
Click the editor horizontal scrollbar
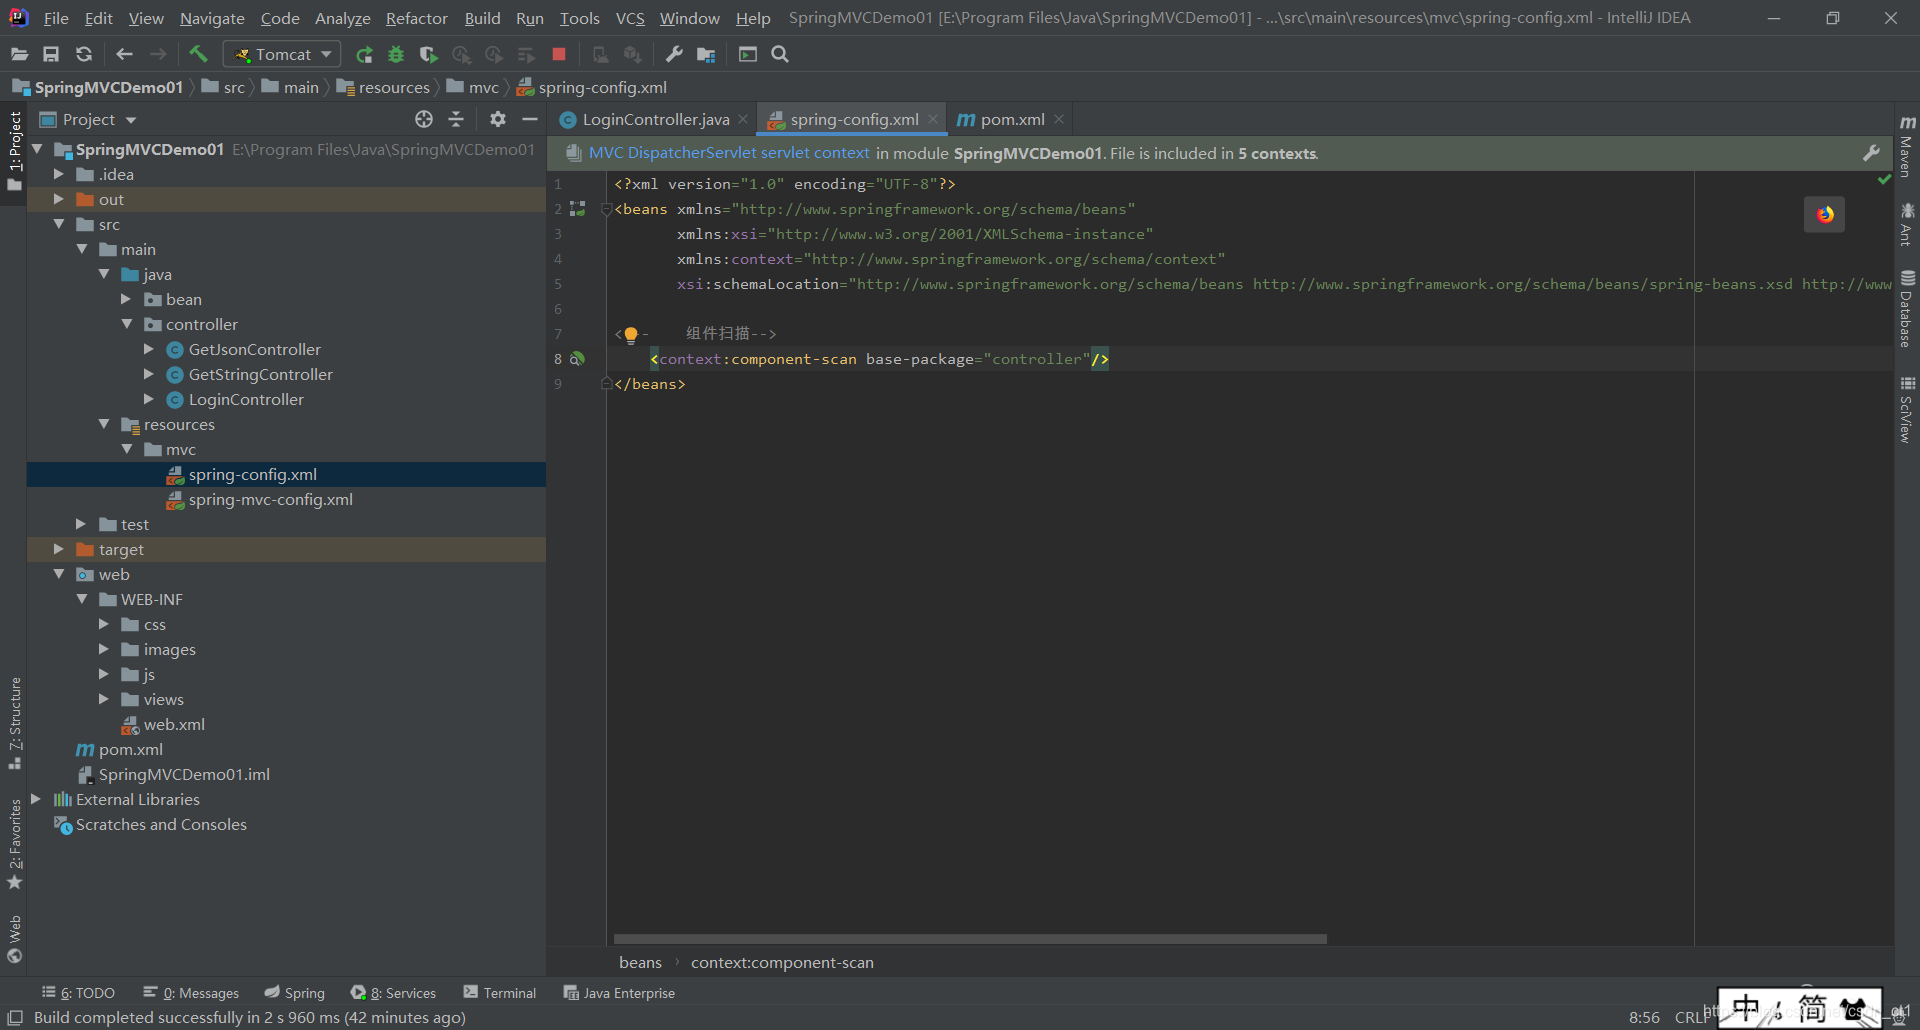tap(970, 939)
